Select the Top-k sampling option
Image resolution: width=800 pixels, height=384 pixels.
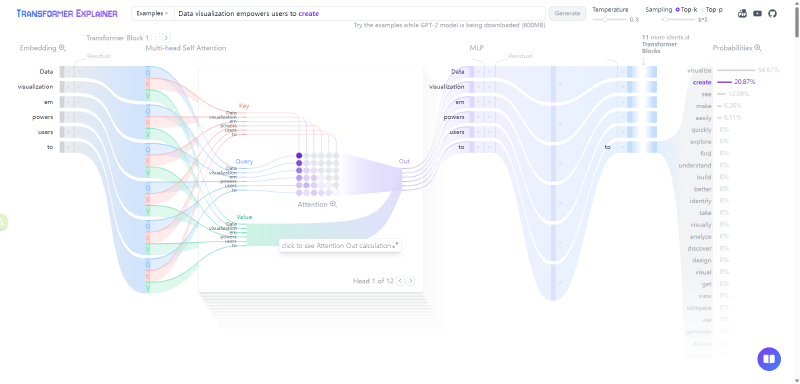pyautogui.click(x=686, y=9)
